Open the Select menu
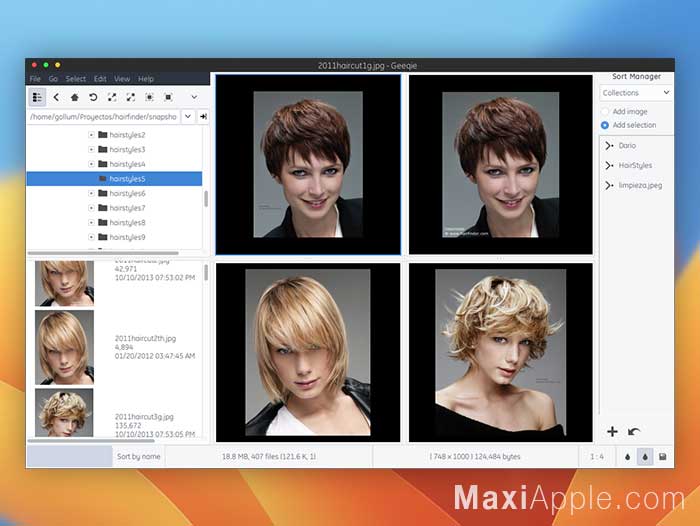 coord(75,79)
